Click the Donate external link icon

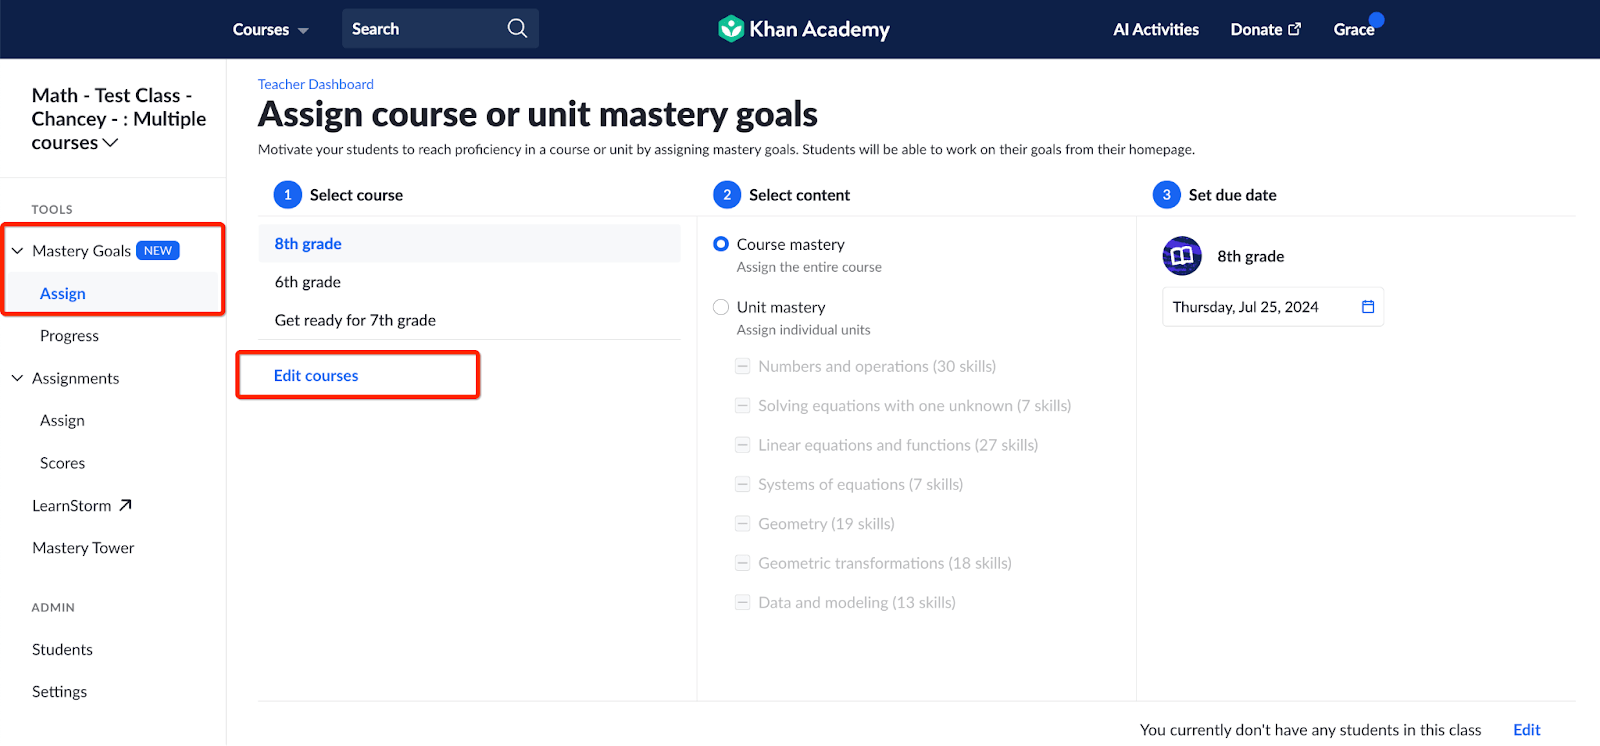pyautogui.click(x=1295, y=29)
